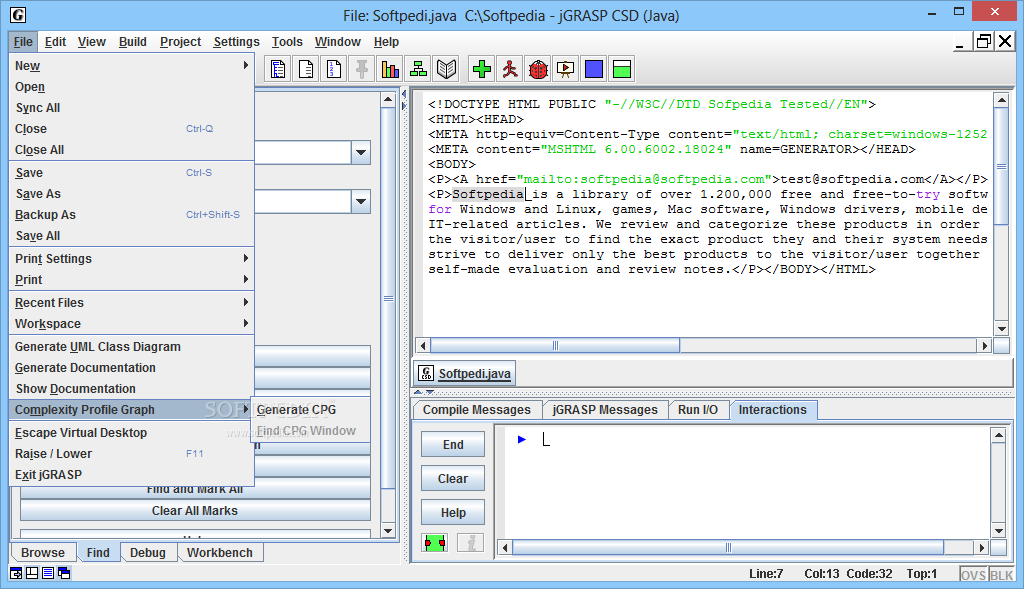Click the cascade-windows icon in status bar

click(x=64, y=573)
